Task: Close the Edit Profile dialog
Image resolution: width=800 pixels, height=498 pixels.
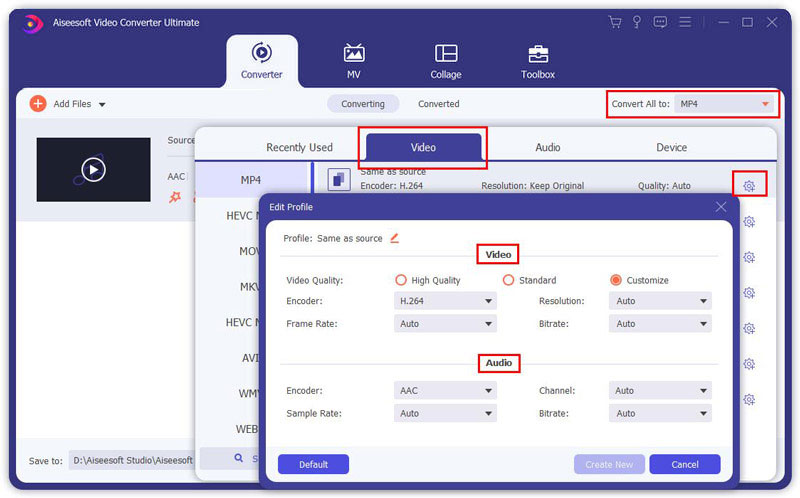Action: point(720,207)
